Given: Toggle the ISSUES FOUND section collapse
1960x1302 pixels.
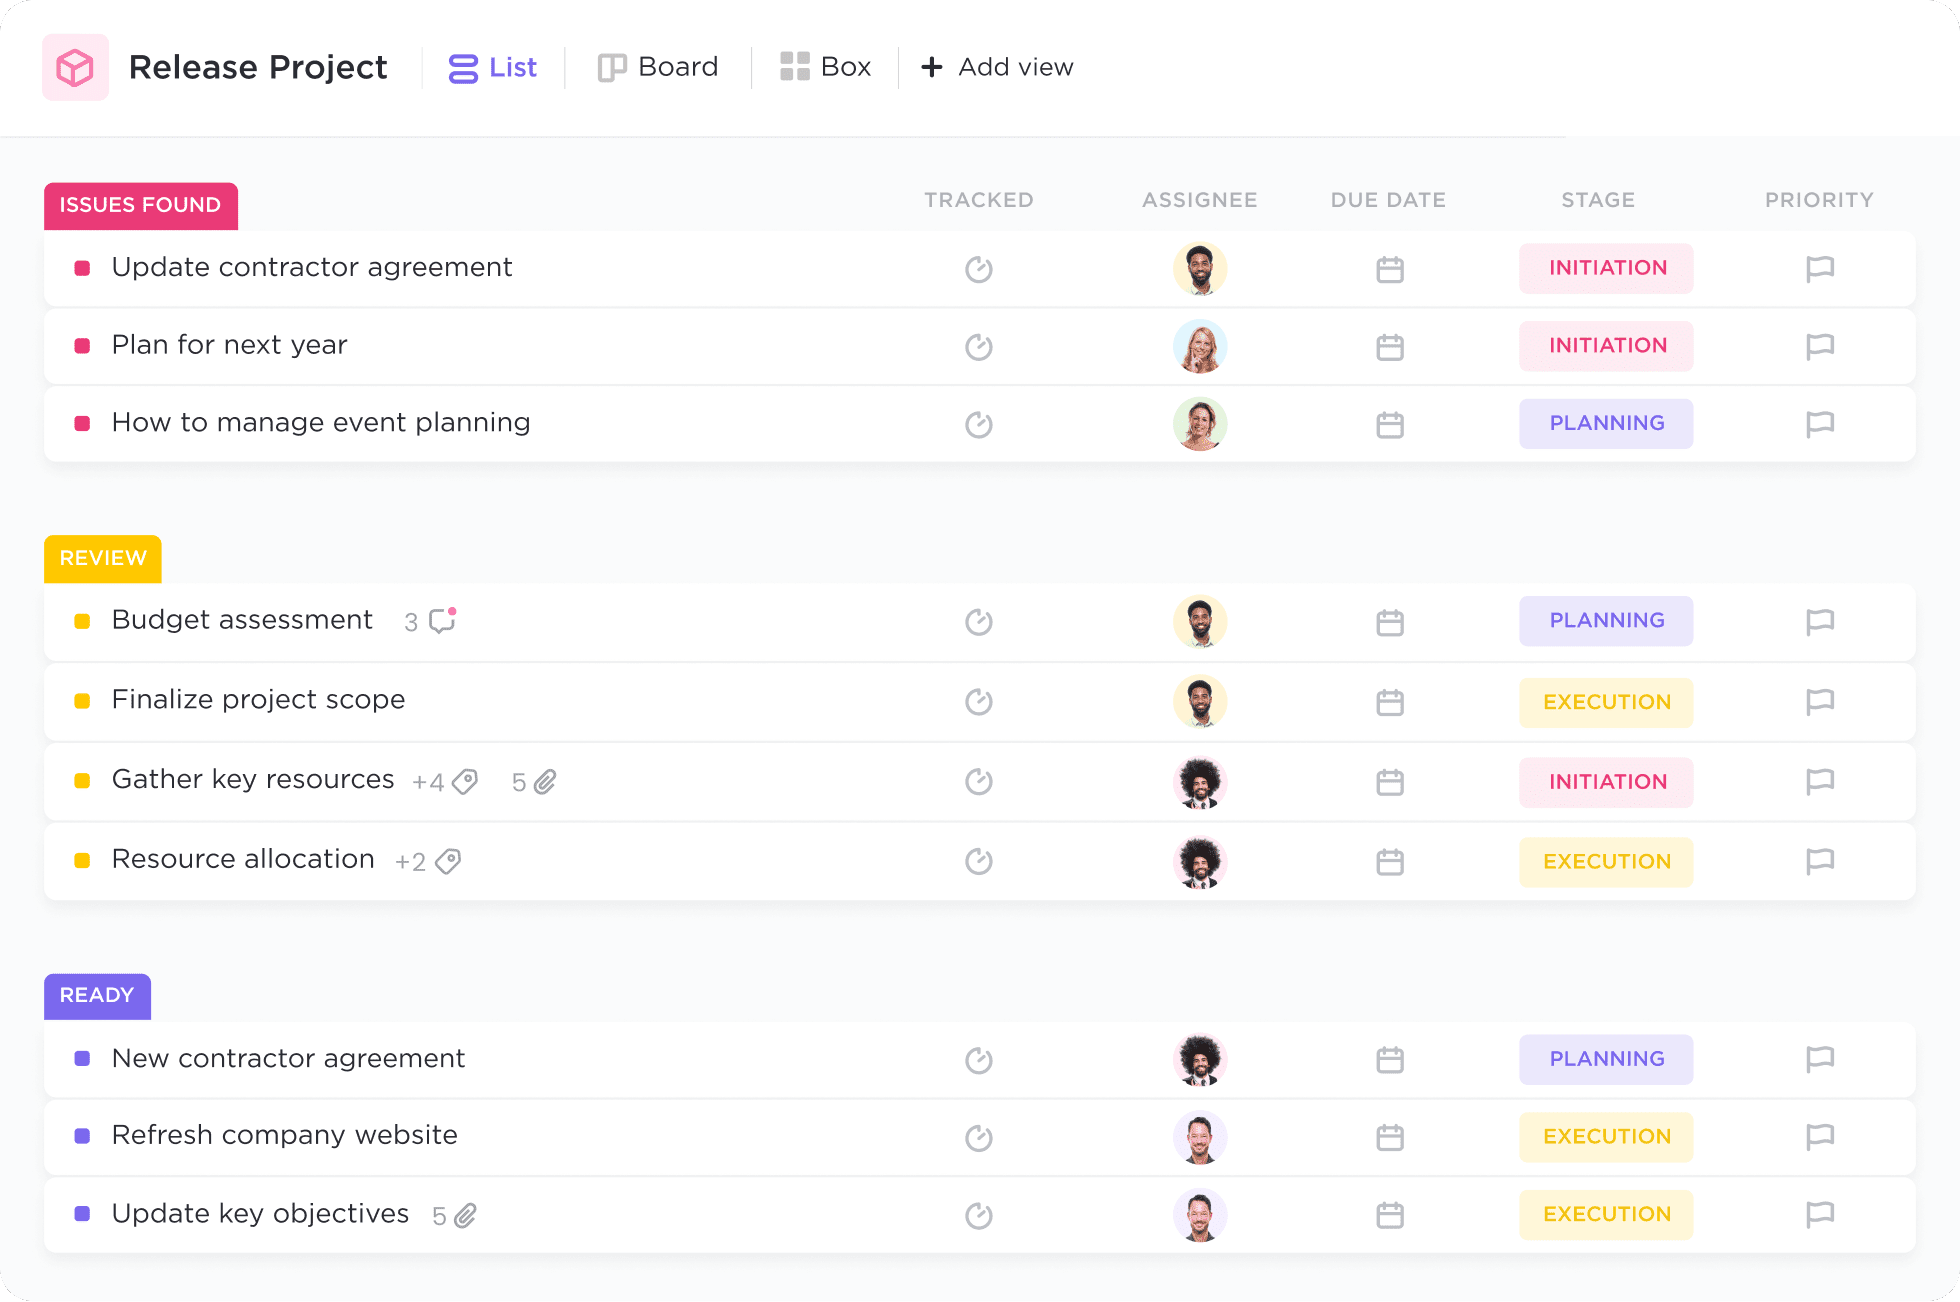Looking at the screenshot, I should pos(139,203).
